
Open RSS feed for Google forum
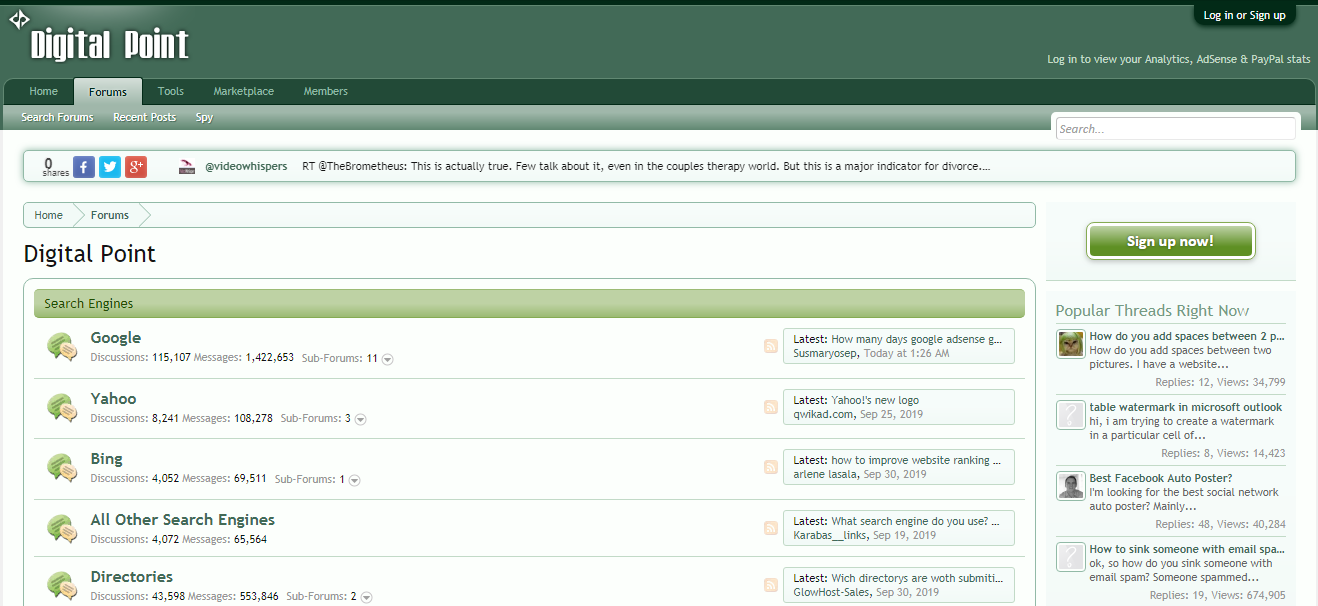[771, 346]
